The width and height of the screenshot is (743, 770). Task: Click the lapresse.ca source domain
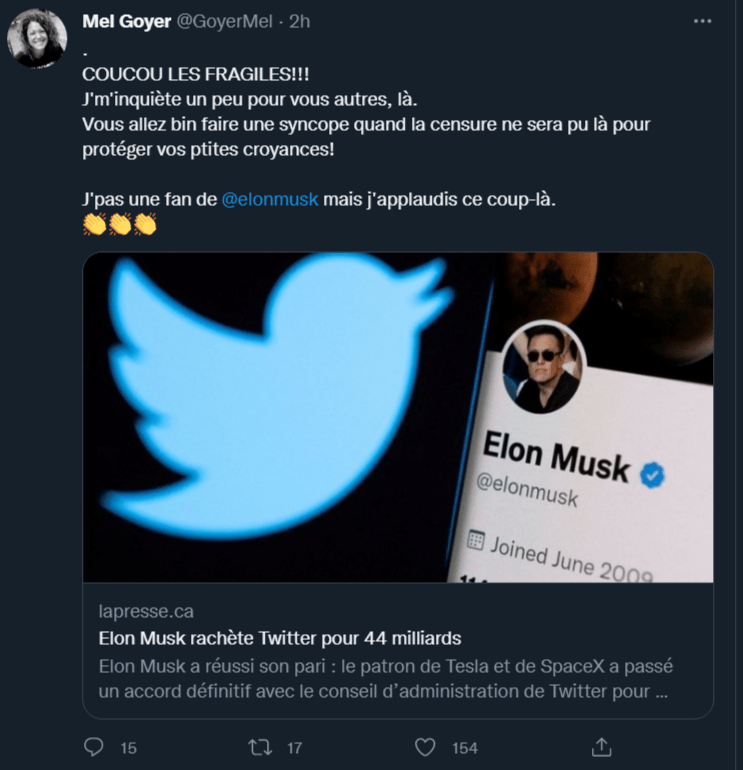coord(146,610)
